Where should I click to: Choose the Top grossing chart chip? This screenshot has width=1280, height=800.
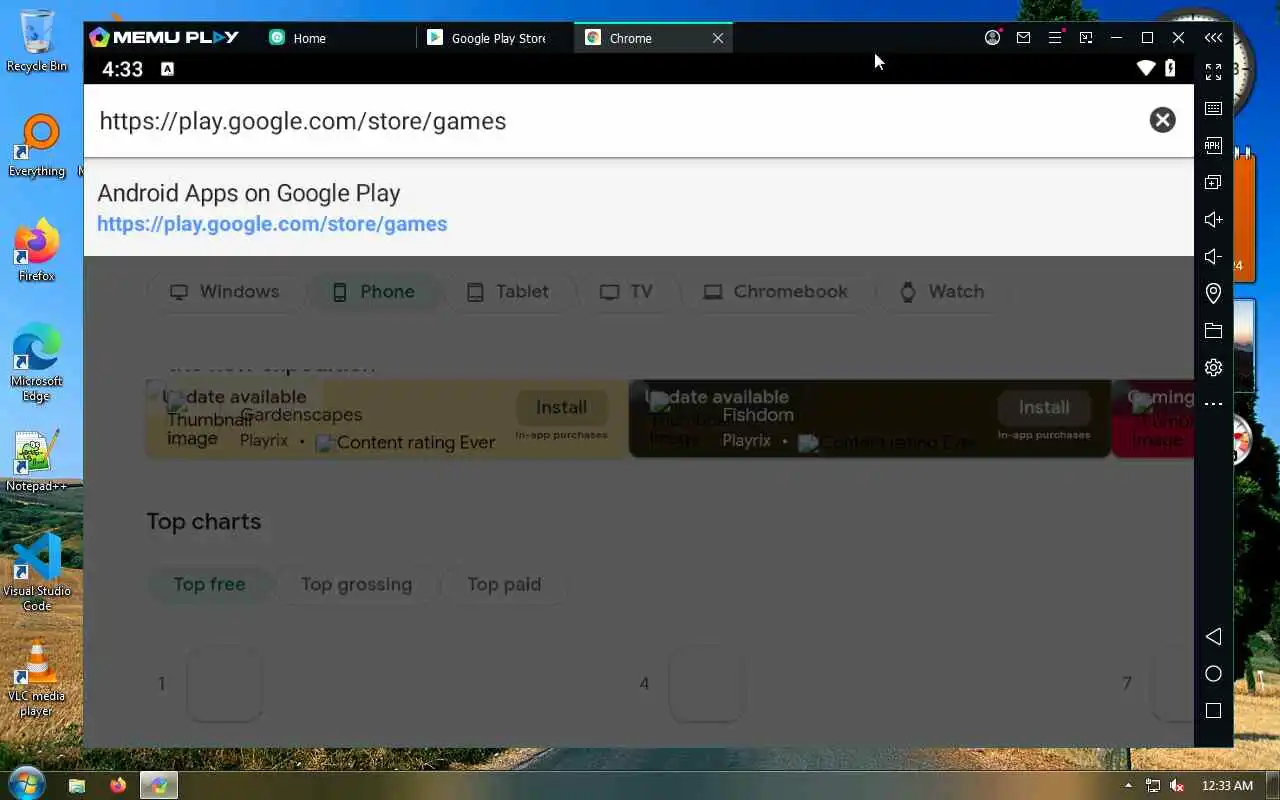tap(356, 584)
